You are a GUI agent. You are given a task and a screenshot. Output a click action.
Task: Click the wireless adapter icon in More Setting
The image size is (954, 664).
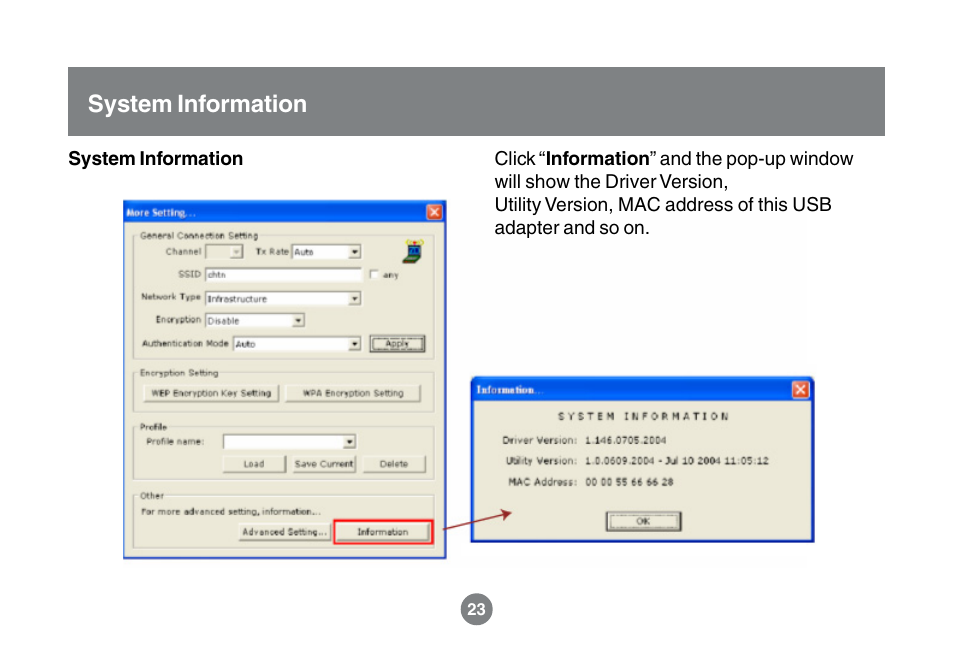414,251
